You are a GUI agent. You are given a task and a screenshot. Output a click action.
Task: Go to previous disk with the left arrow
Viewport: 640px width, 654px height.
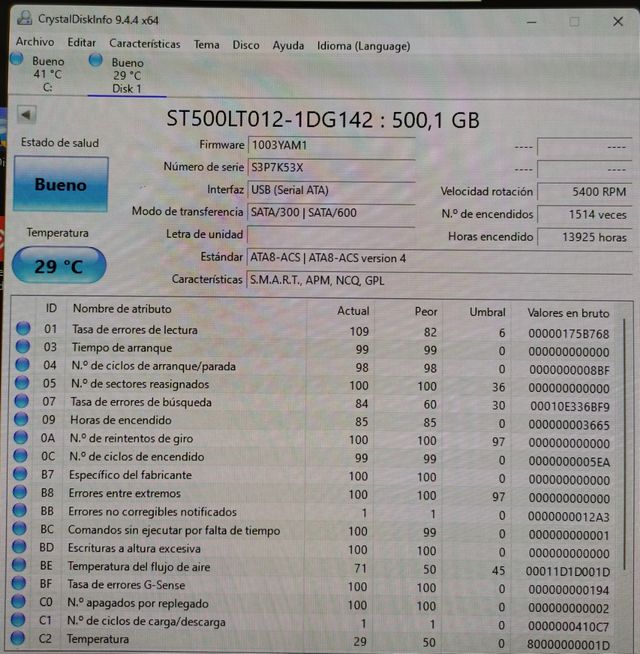click(x=26, y=115)
